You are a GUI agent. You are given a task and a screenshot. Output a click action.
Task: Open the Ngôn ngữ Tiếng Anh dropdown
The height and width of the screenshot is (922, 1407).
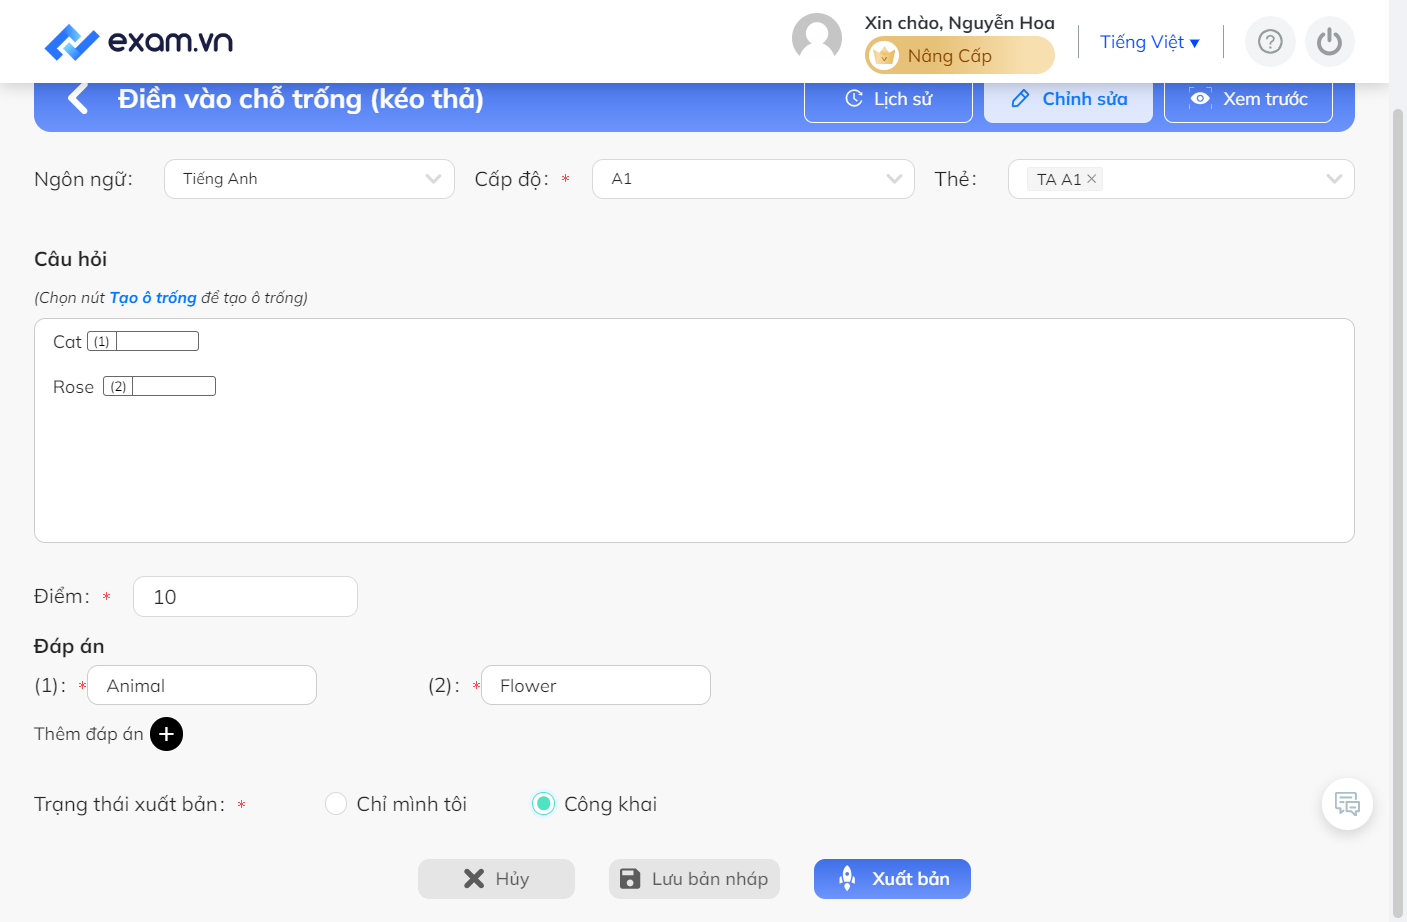pyautogui.click(x=309, y=179)
